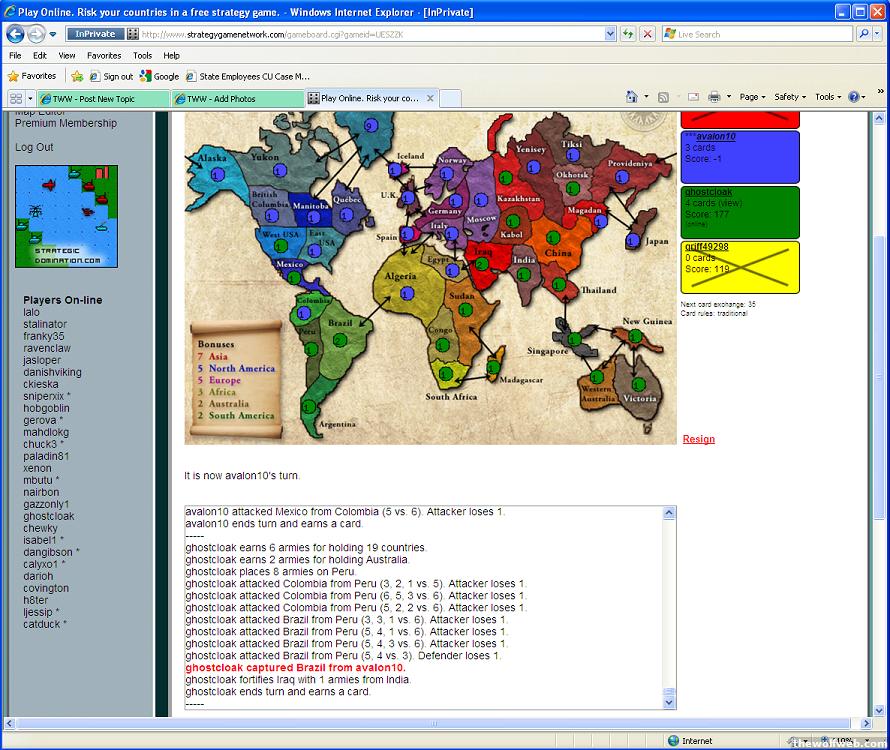The image size is (890, 750).
Task: Open the command bar Tools dropdown
Action: 828,97
